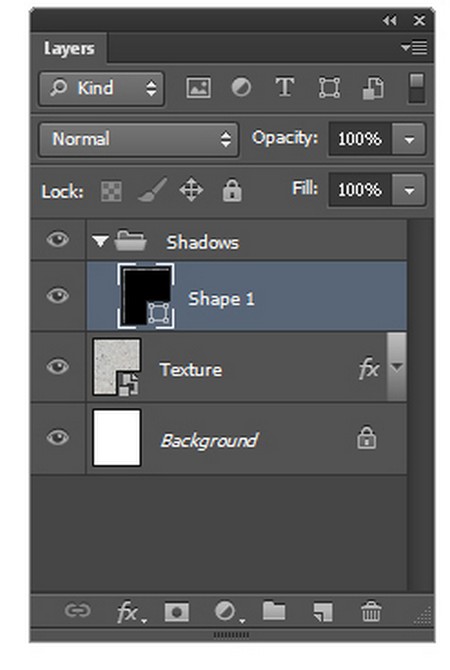Filter for adjustment layers icon
This screenshot has height=670, width=450.
click(241, 88)
